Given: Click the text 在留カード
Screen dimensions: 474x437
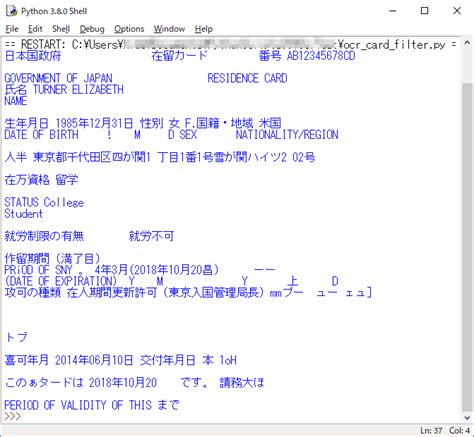Looking at the screenshot, I should [179, 55].
